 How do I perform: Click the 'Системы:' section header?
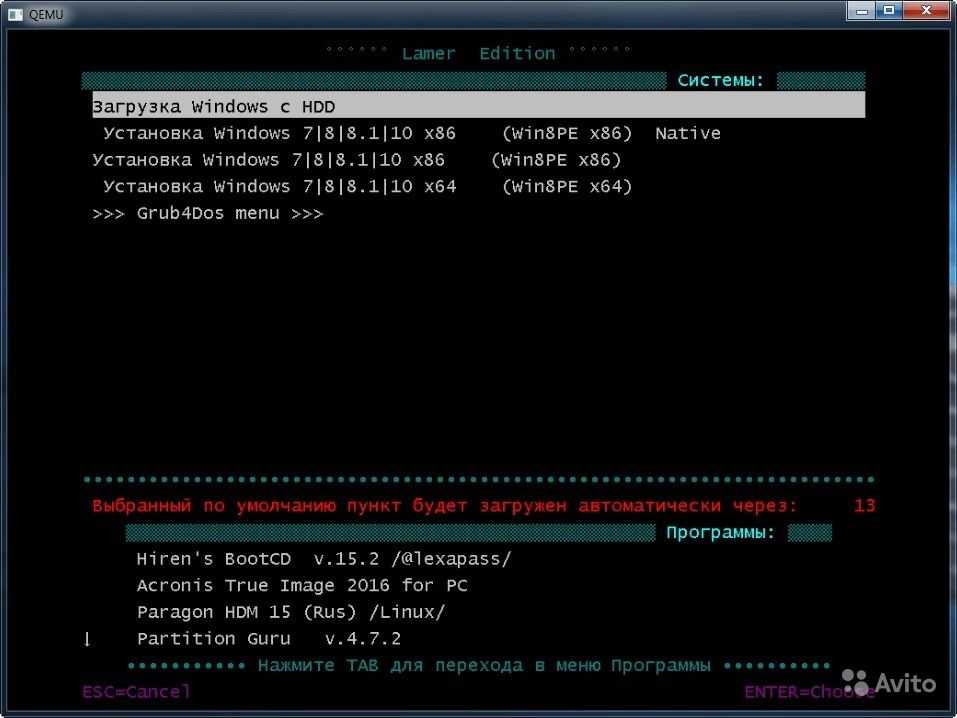721,80
